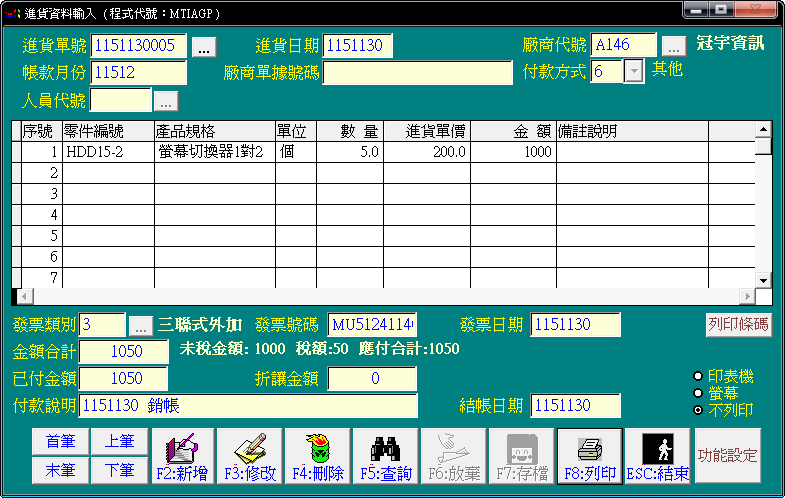Click the F2:新增 add record icon
785x498 pixels.
click(183, 456)
